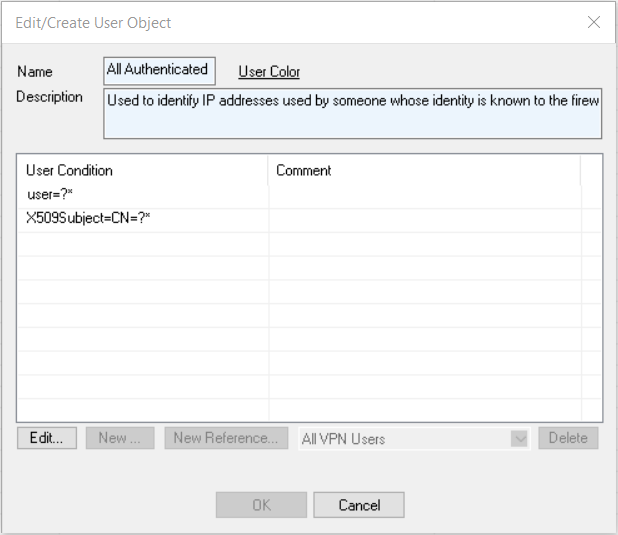The height and width of the screenshot is (535, 618).
Task: Click the New ... button
Action: coord(119,438)
